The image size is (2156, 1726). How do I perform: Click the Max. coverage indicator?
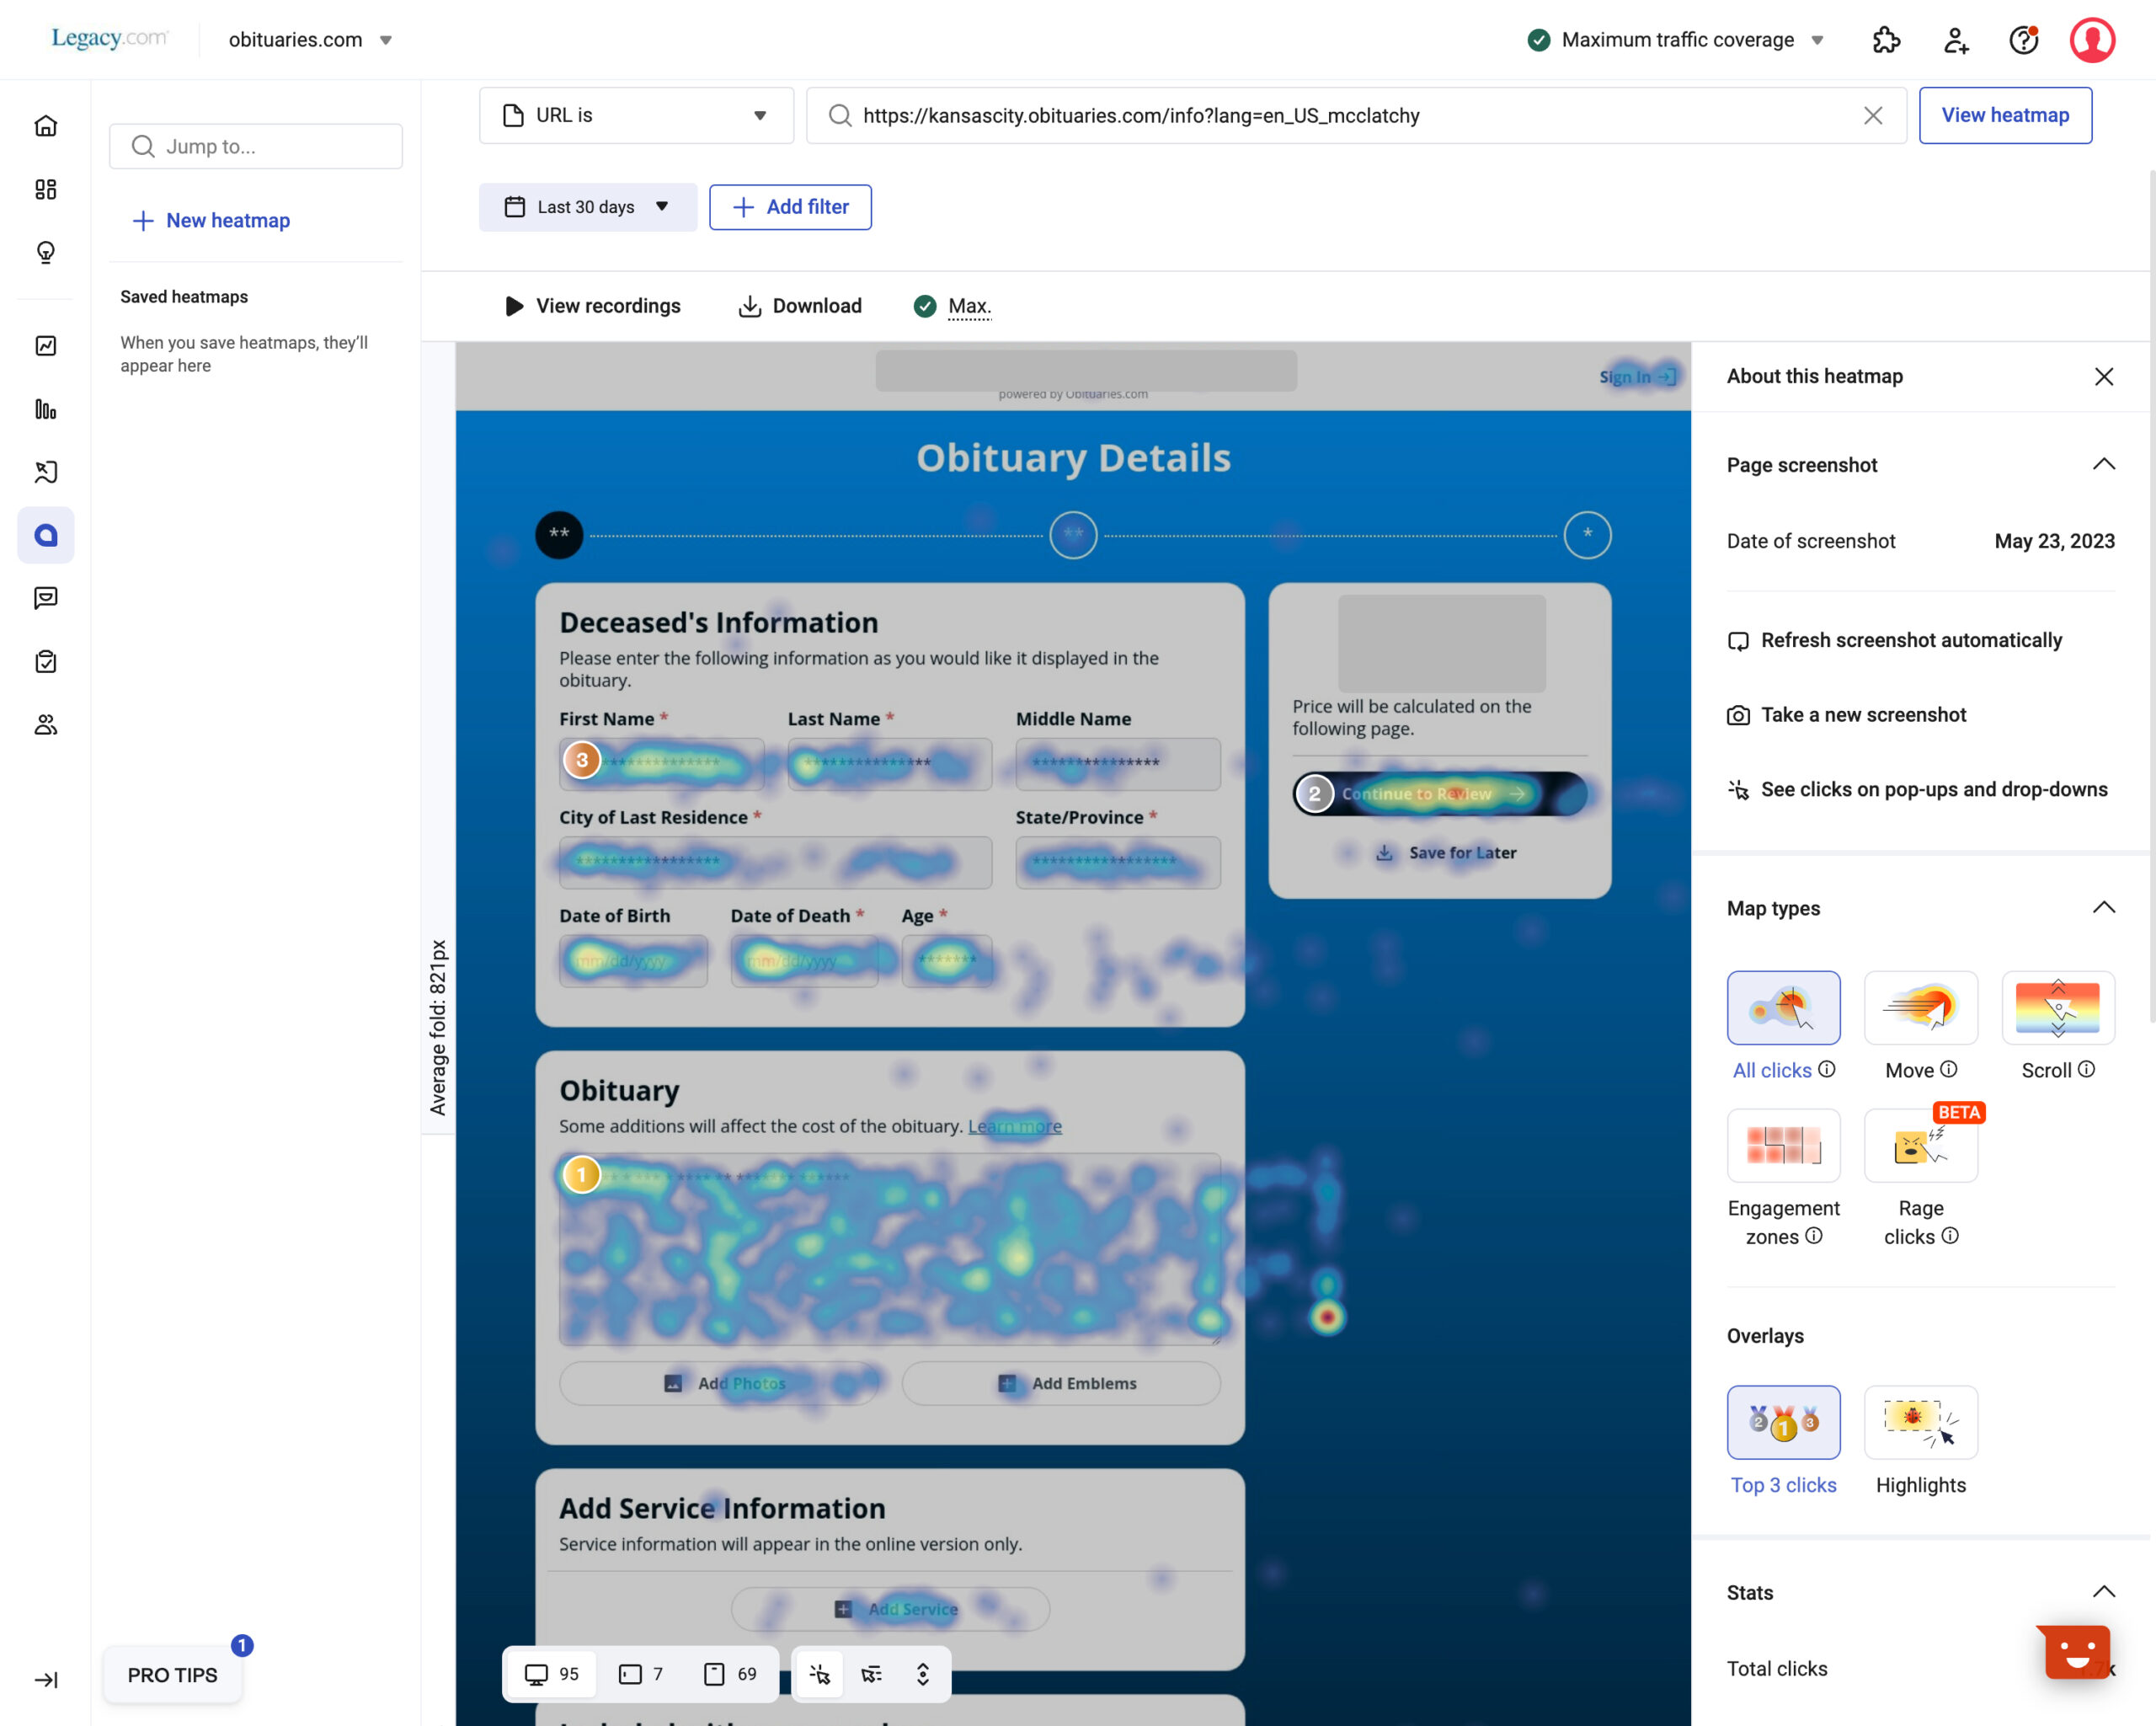(x=952, y=306)
